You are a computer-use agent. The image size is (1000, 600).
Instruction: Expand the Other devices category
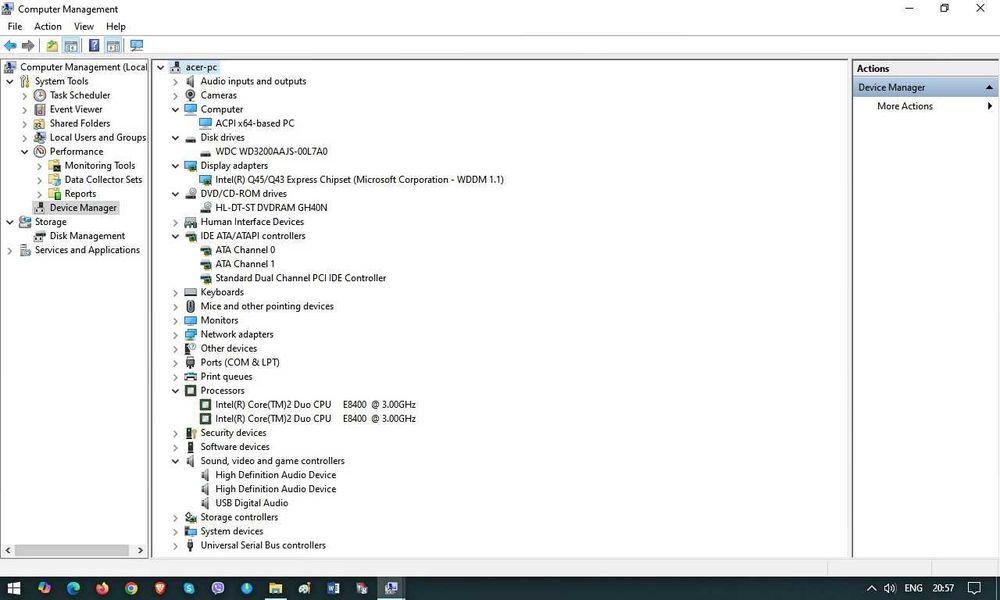click(x=175, y=349)
